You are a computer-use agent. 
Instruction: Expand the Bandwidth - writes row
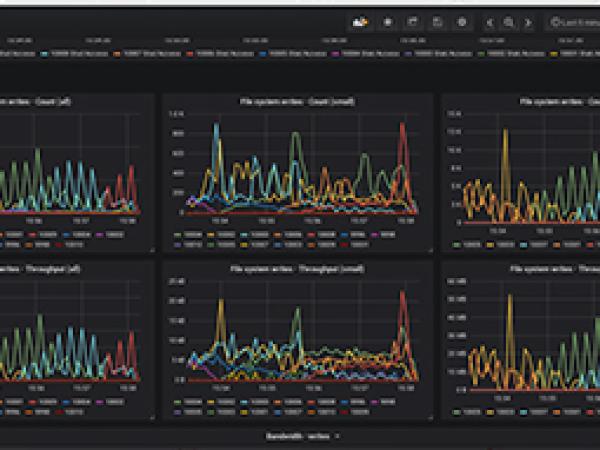point(302,436)
